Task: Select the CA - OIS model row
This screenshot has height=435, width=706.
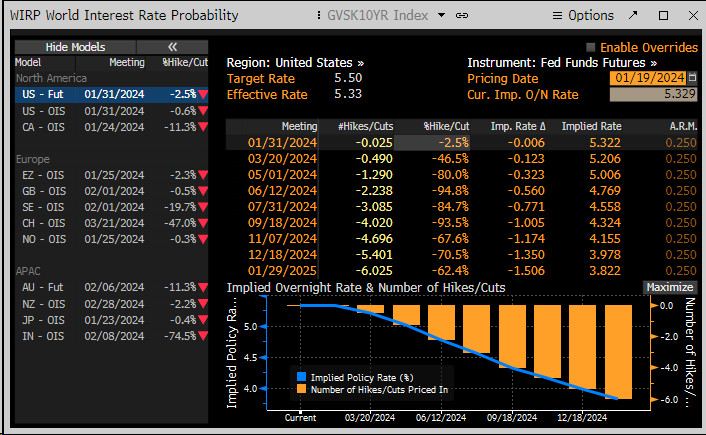Action: pos(112,127)
